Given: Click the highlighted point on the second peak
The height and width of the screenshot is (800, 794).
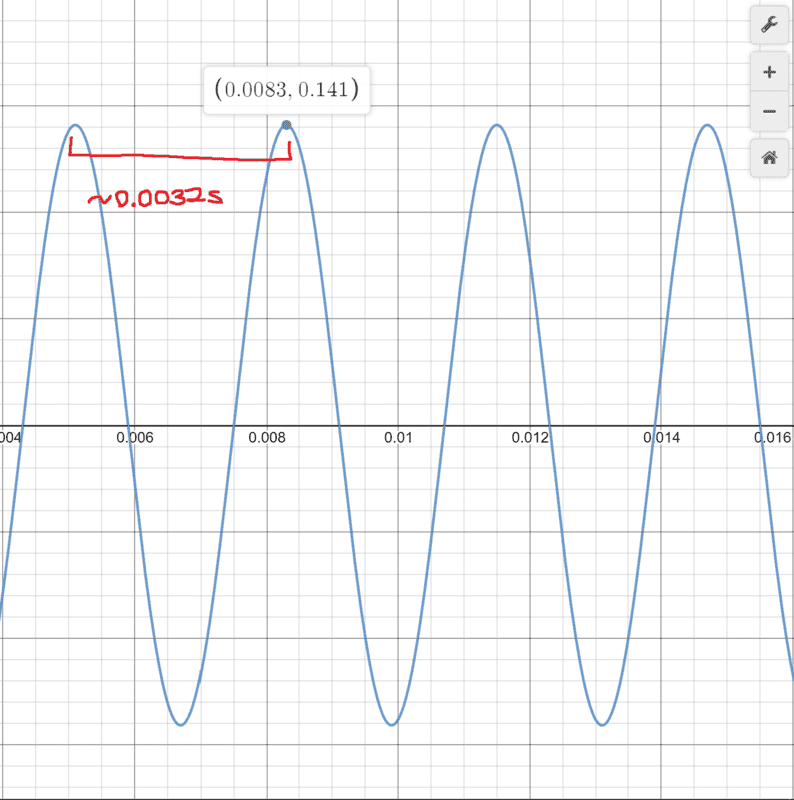Looking at the screenshot, I should (286, 125).
